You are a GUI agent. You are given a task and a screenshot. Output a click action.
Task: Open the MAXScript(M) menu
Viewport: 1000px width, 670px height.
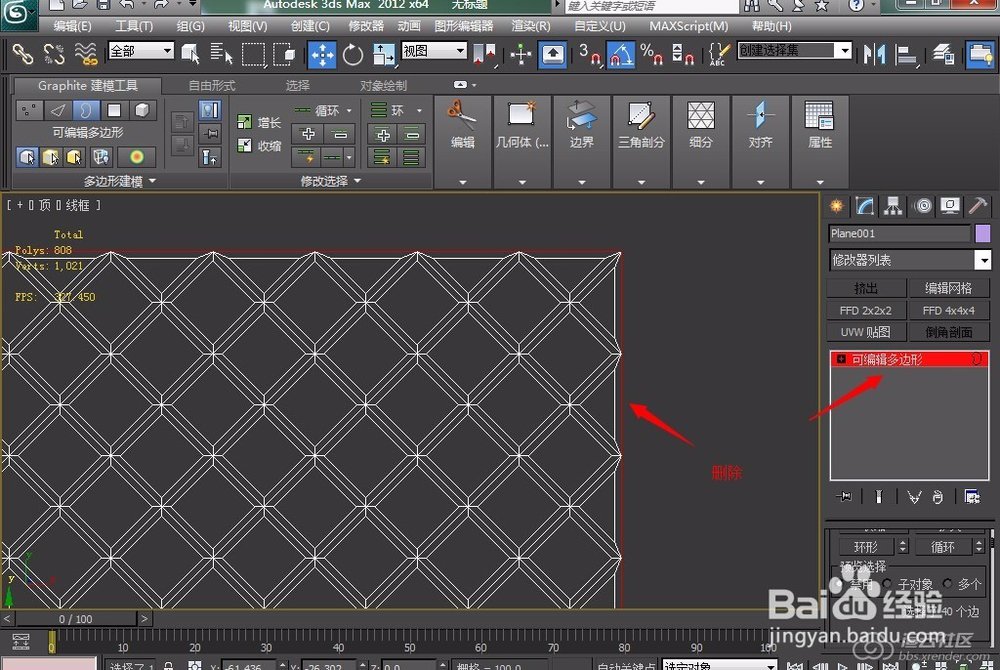[x=689, y=26]
